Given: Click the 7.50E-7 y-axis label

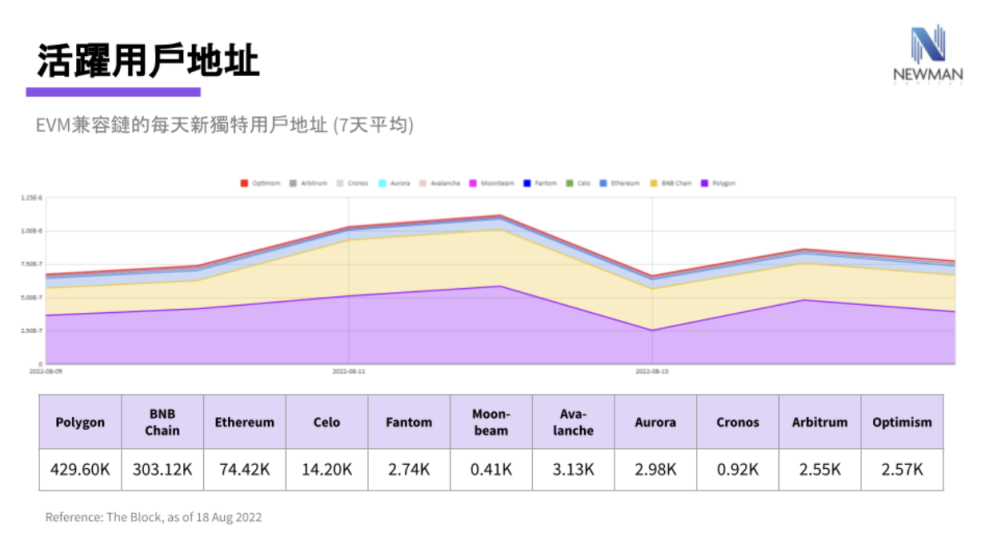Looking at the screenshot, I should click(x=32, y=264).
